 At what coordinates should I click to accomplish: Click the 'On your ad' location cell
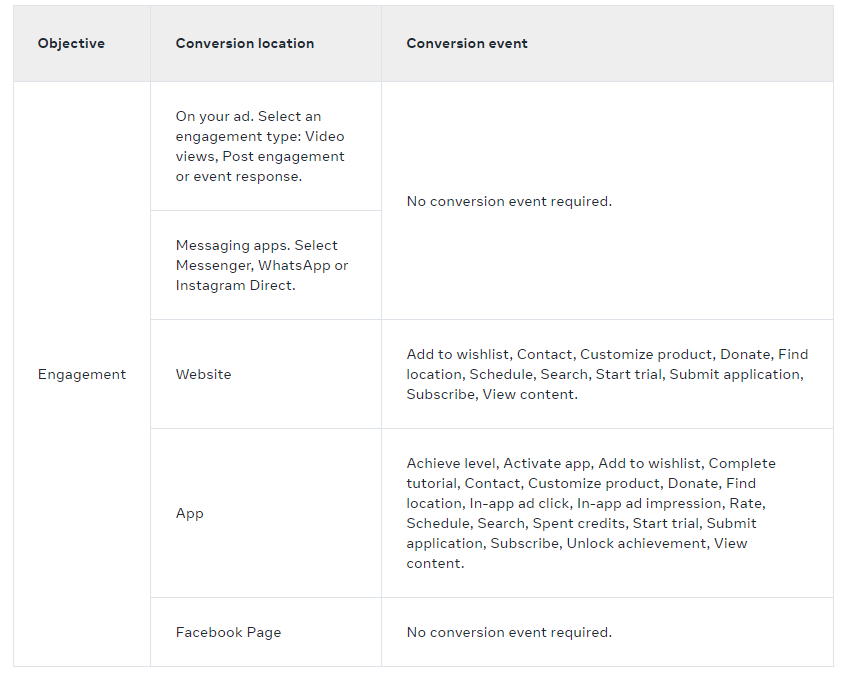266,146
